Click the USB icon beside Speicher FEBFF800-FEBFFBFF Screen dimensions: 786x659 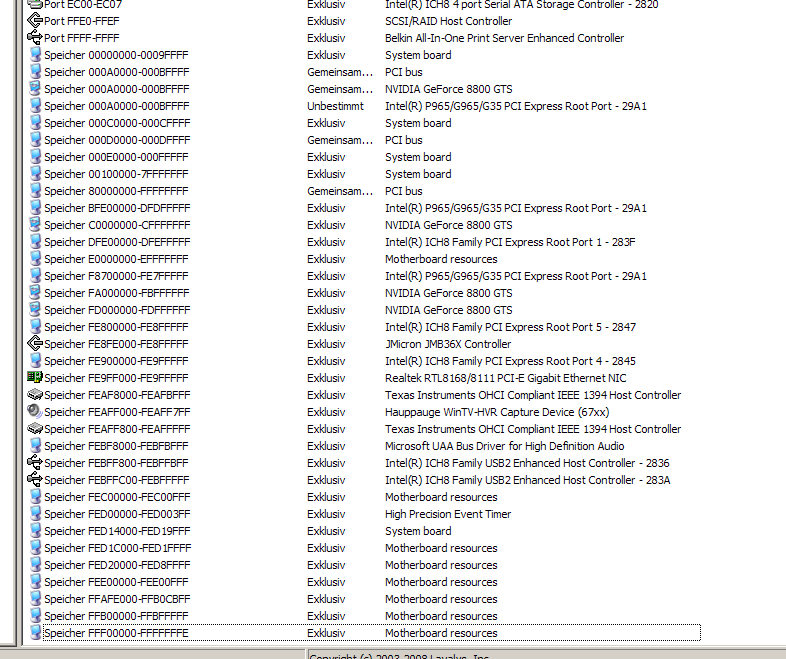(x=35, y=463)
